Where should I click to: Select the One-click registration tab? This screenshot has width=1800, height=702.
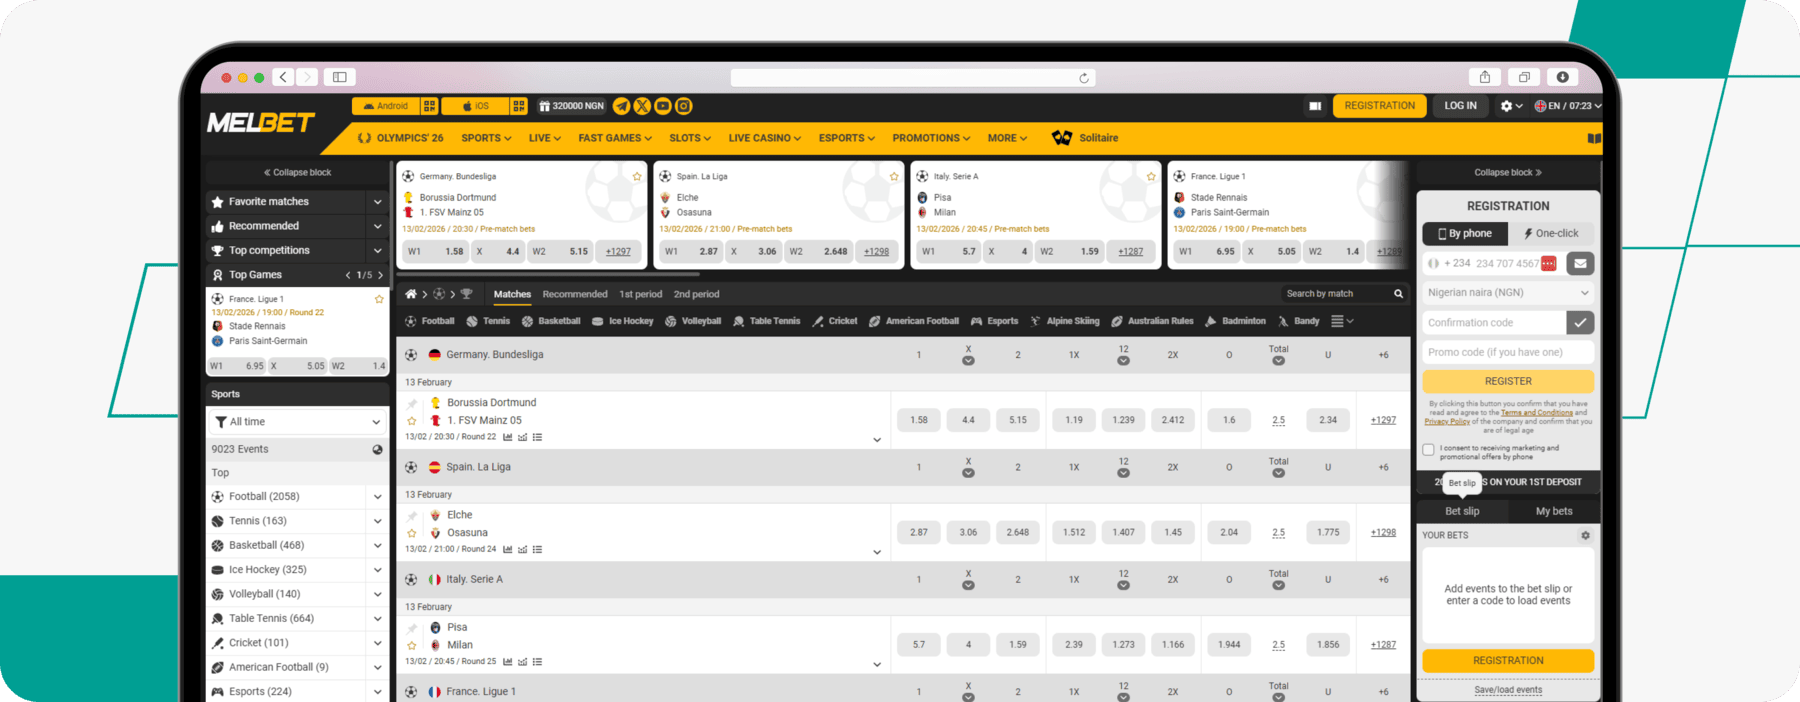[1551, 233]
